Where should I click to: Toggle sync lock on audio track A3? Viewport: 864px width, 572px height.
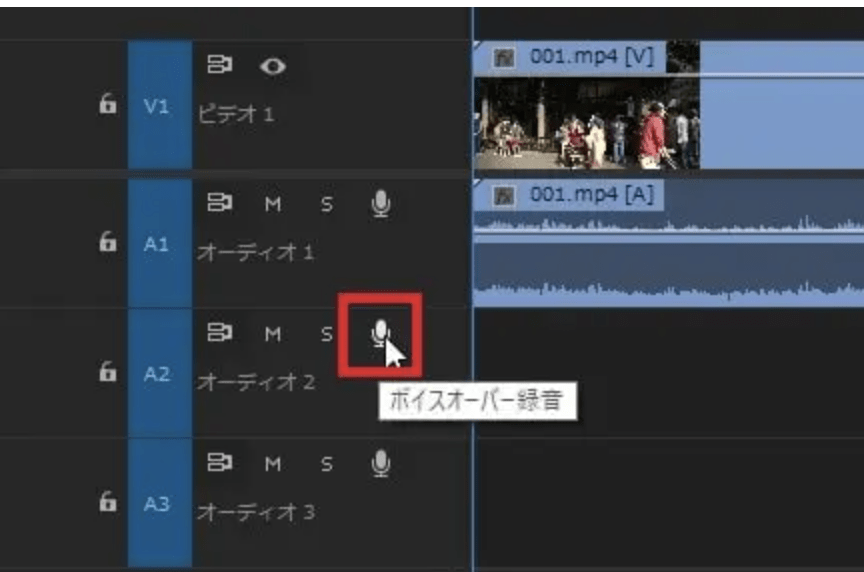pos(218,463)
